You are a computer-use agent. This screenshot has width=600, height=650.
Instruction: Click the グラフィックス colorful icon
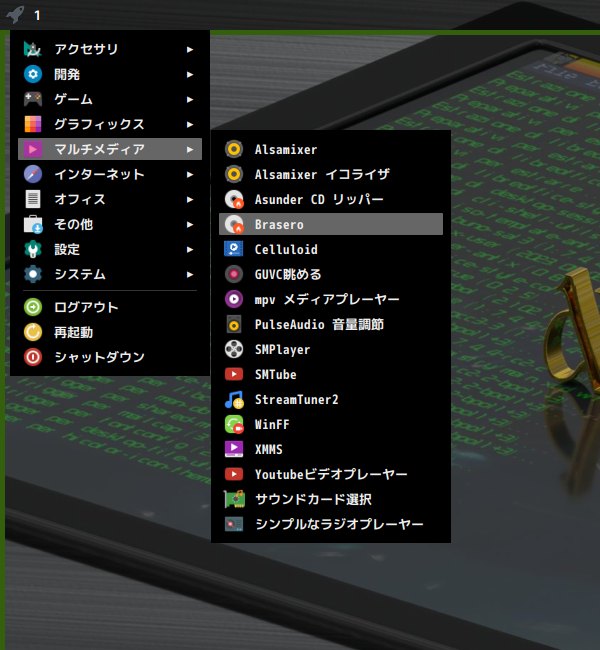tap(33, 124)
